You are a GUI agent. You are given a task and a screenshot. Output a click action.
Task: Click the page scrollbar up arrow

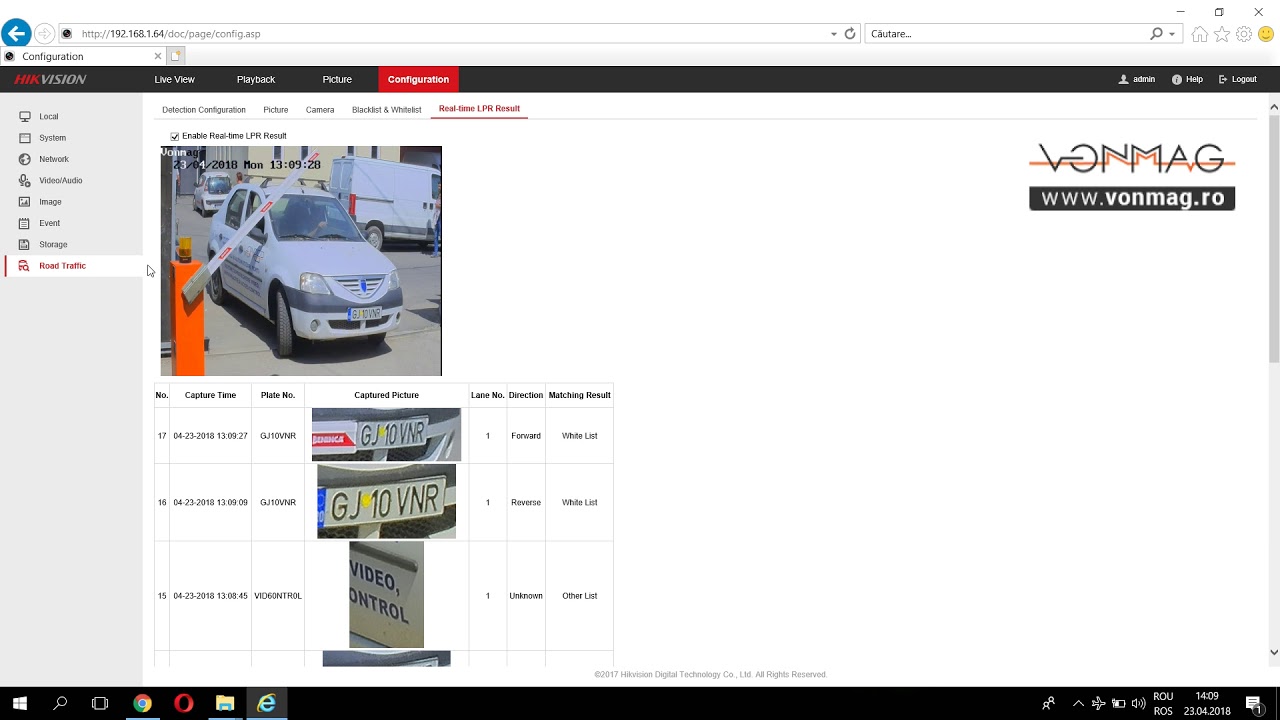(1274, 106)
